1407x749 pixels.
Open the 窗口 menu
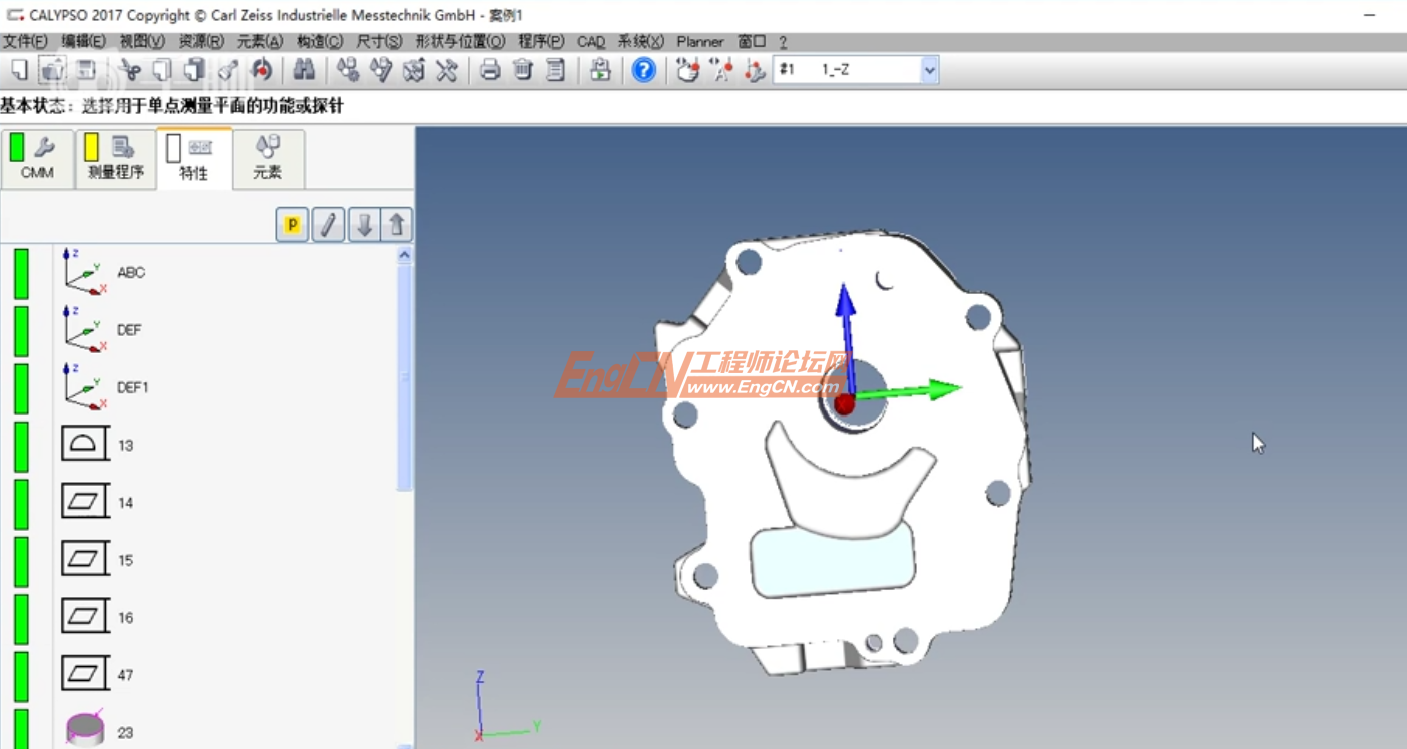point(752,41)
